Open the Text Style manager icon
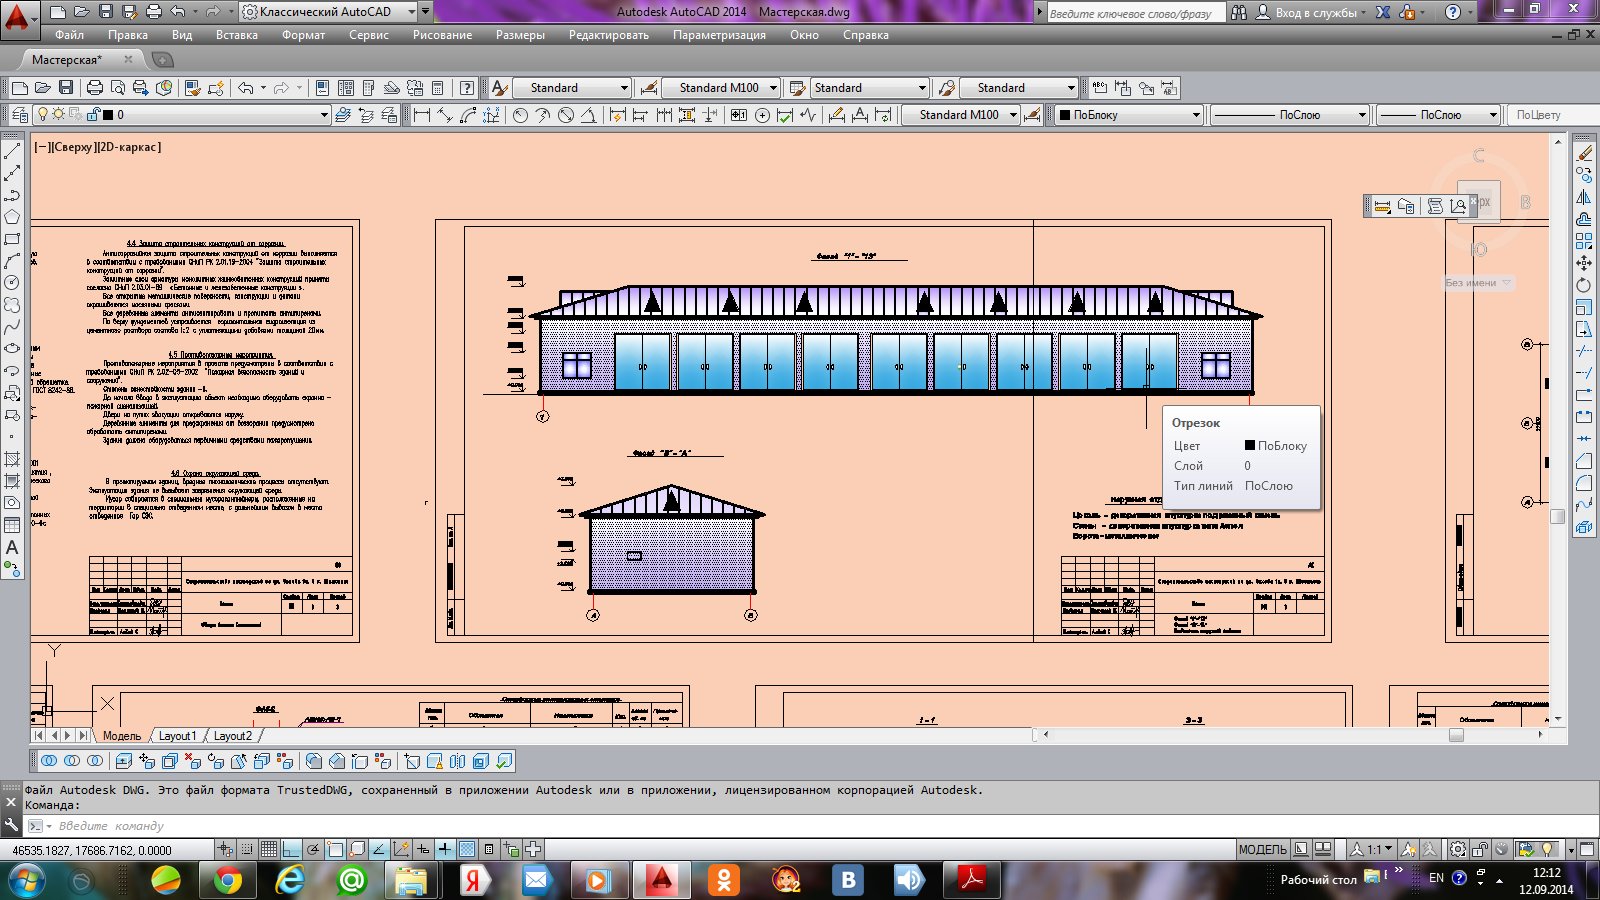 pyautogui.click(x=499, y=88)
